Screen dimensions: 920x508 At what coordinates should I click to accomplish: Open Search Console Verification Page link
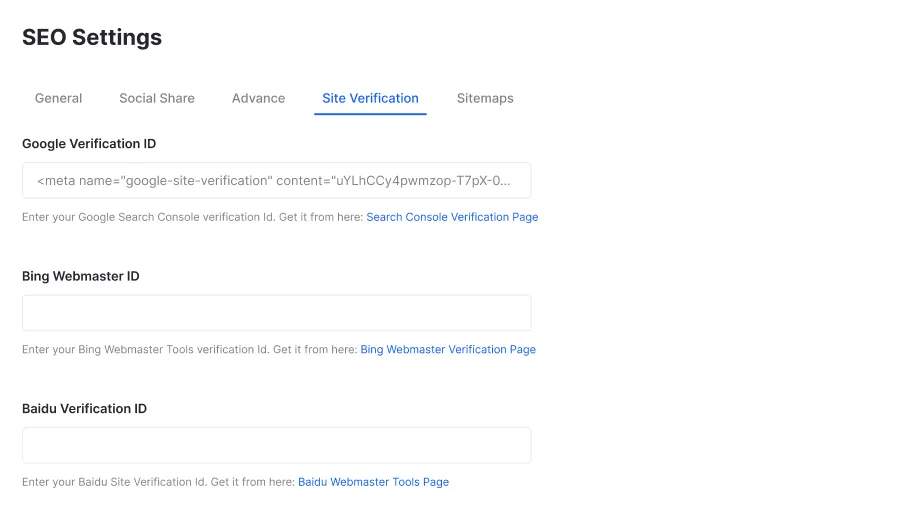click(452, 217)
